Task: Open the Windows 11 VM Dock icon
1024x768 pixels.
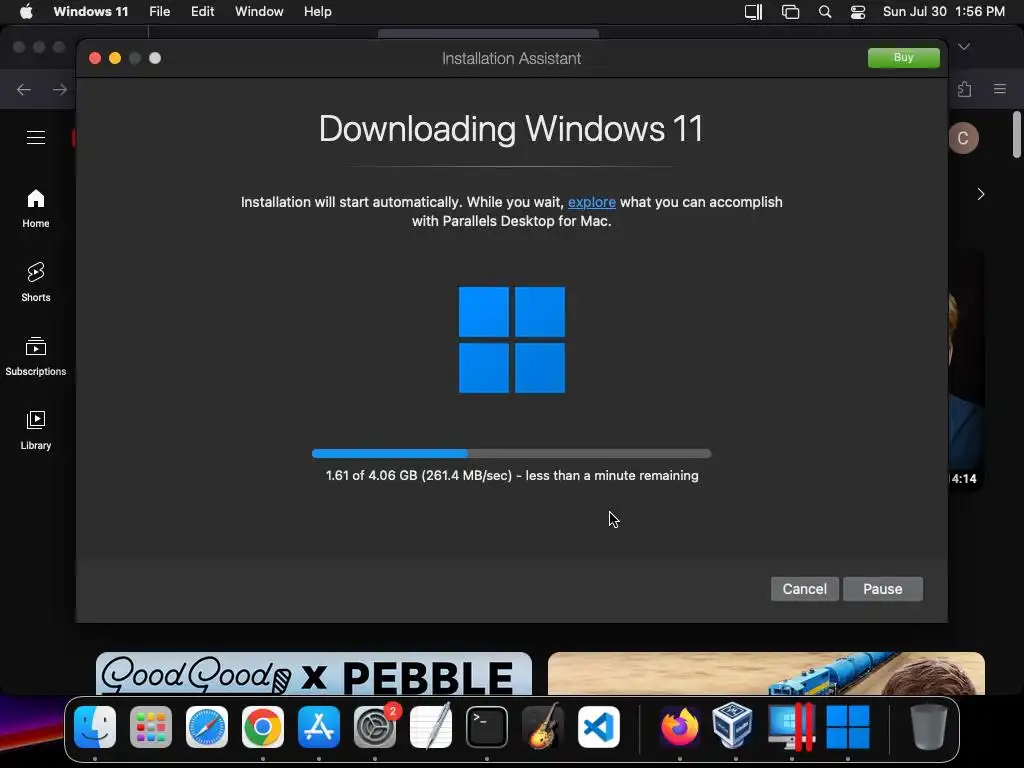Action: pyautogui.click(x=848, y=727)
